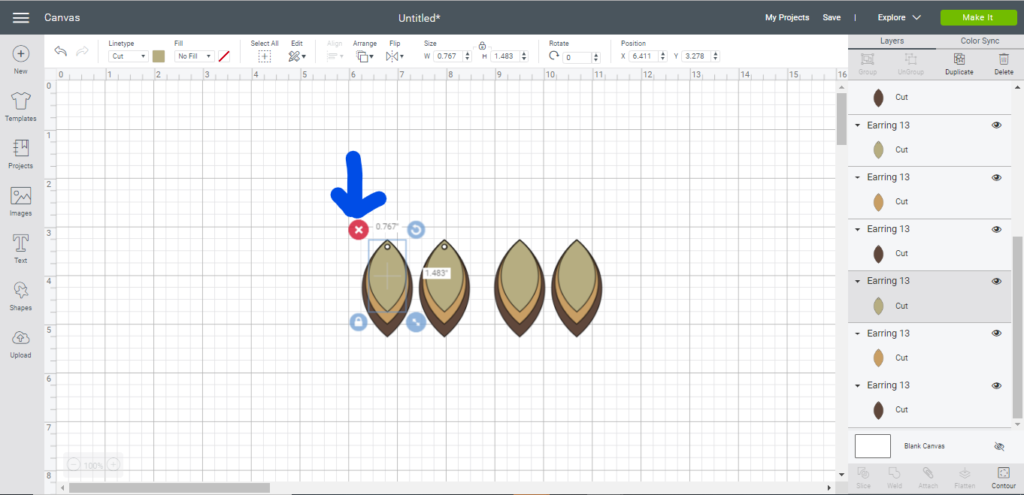
Task: Click the Rotate icon in toolbar
Action: [x=554, y=56]
